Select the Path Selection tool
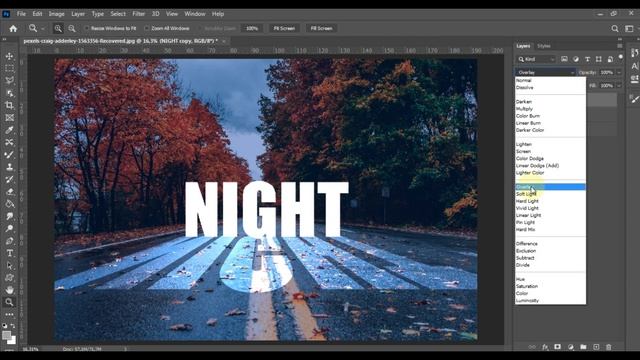This screenshot has width=640, height=360. pos(9,265)
